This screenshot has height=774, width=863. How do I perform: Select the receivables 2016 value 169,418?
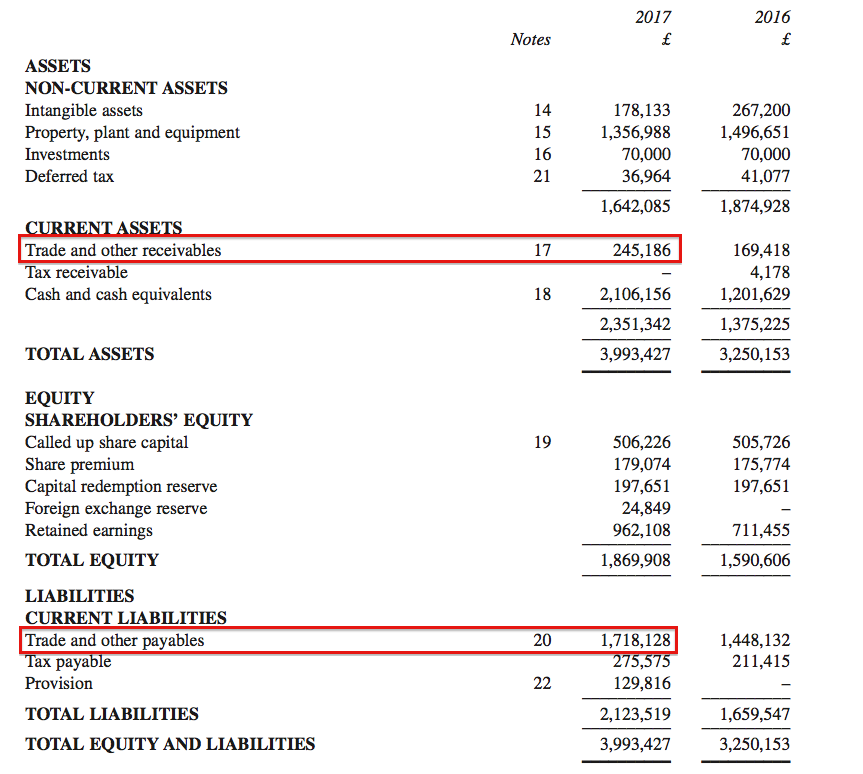pos(761,250)
